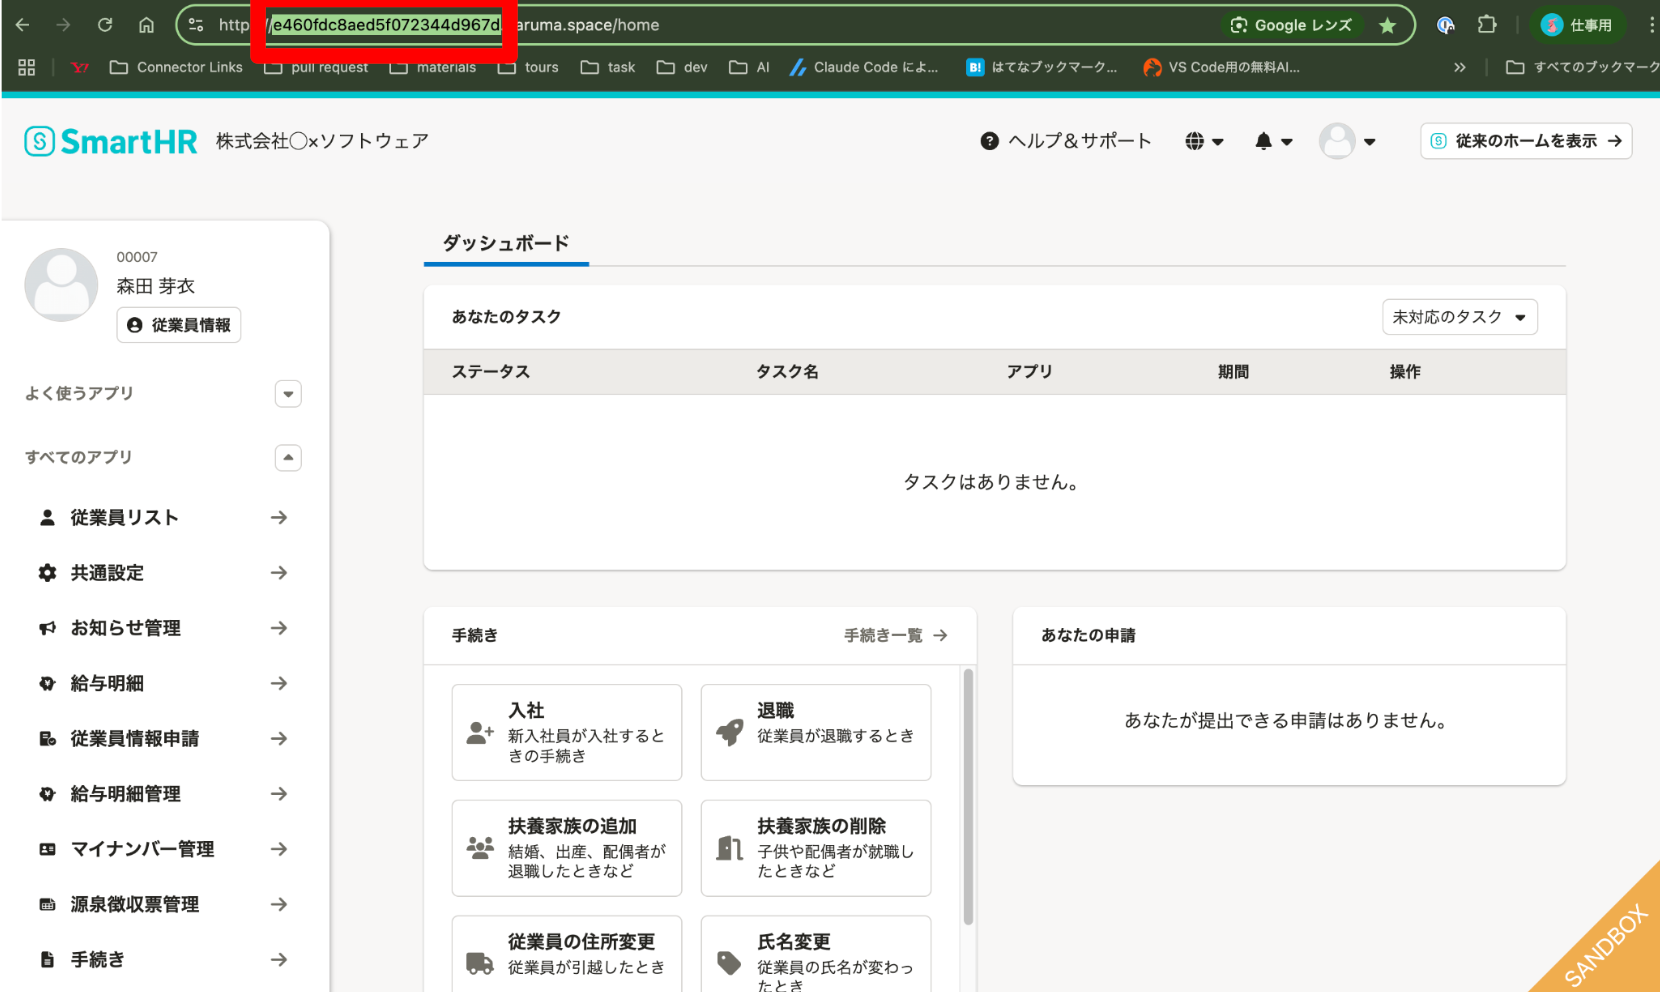Viewport: 1660px width, 992px height.
Task: Open the browser extensions puzzle icon
Action: [1487, 25]
